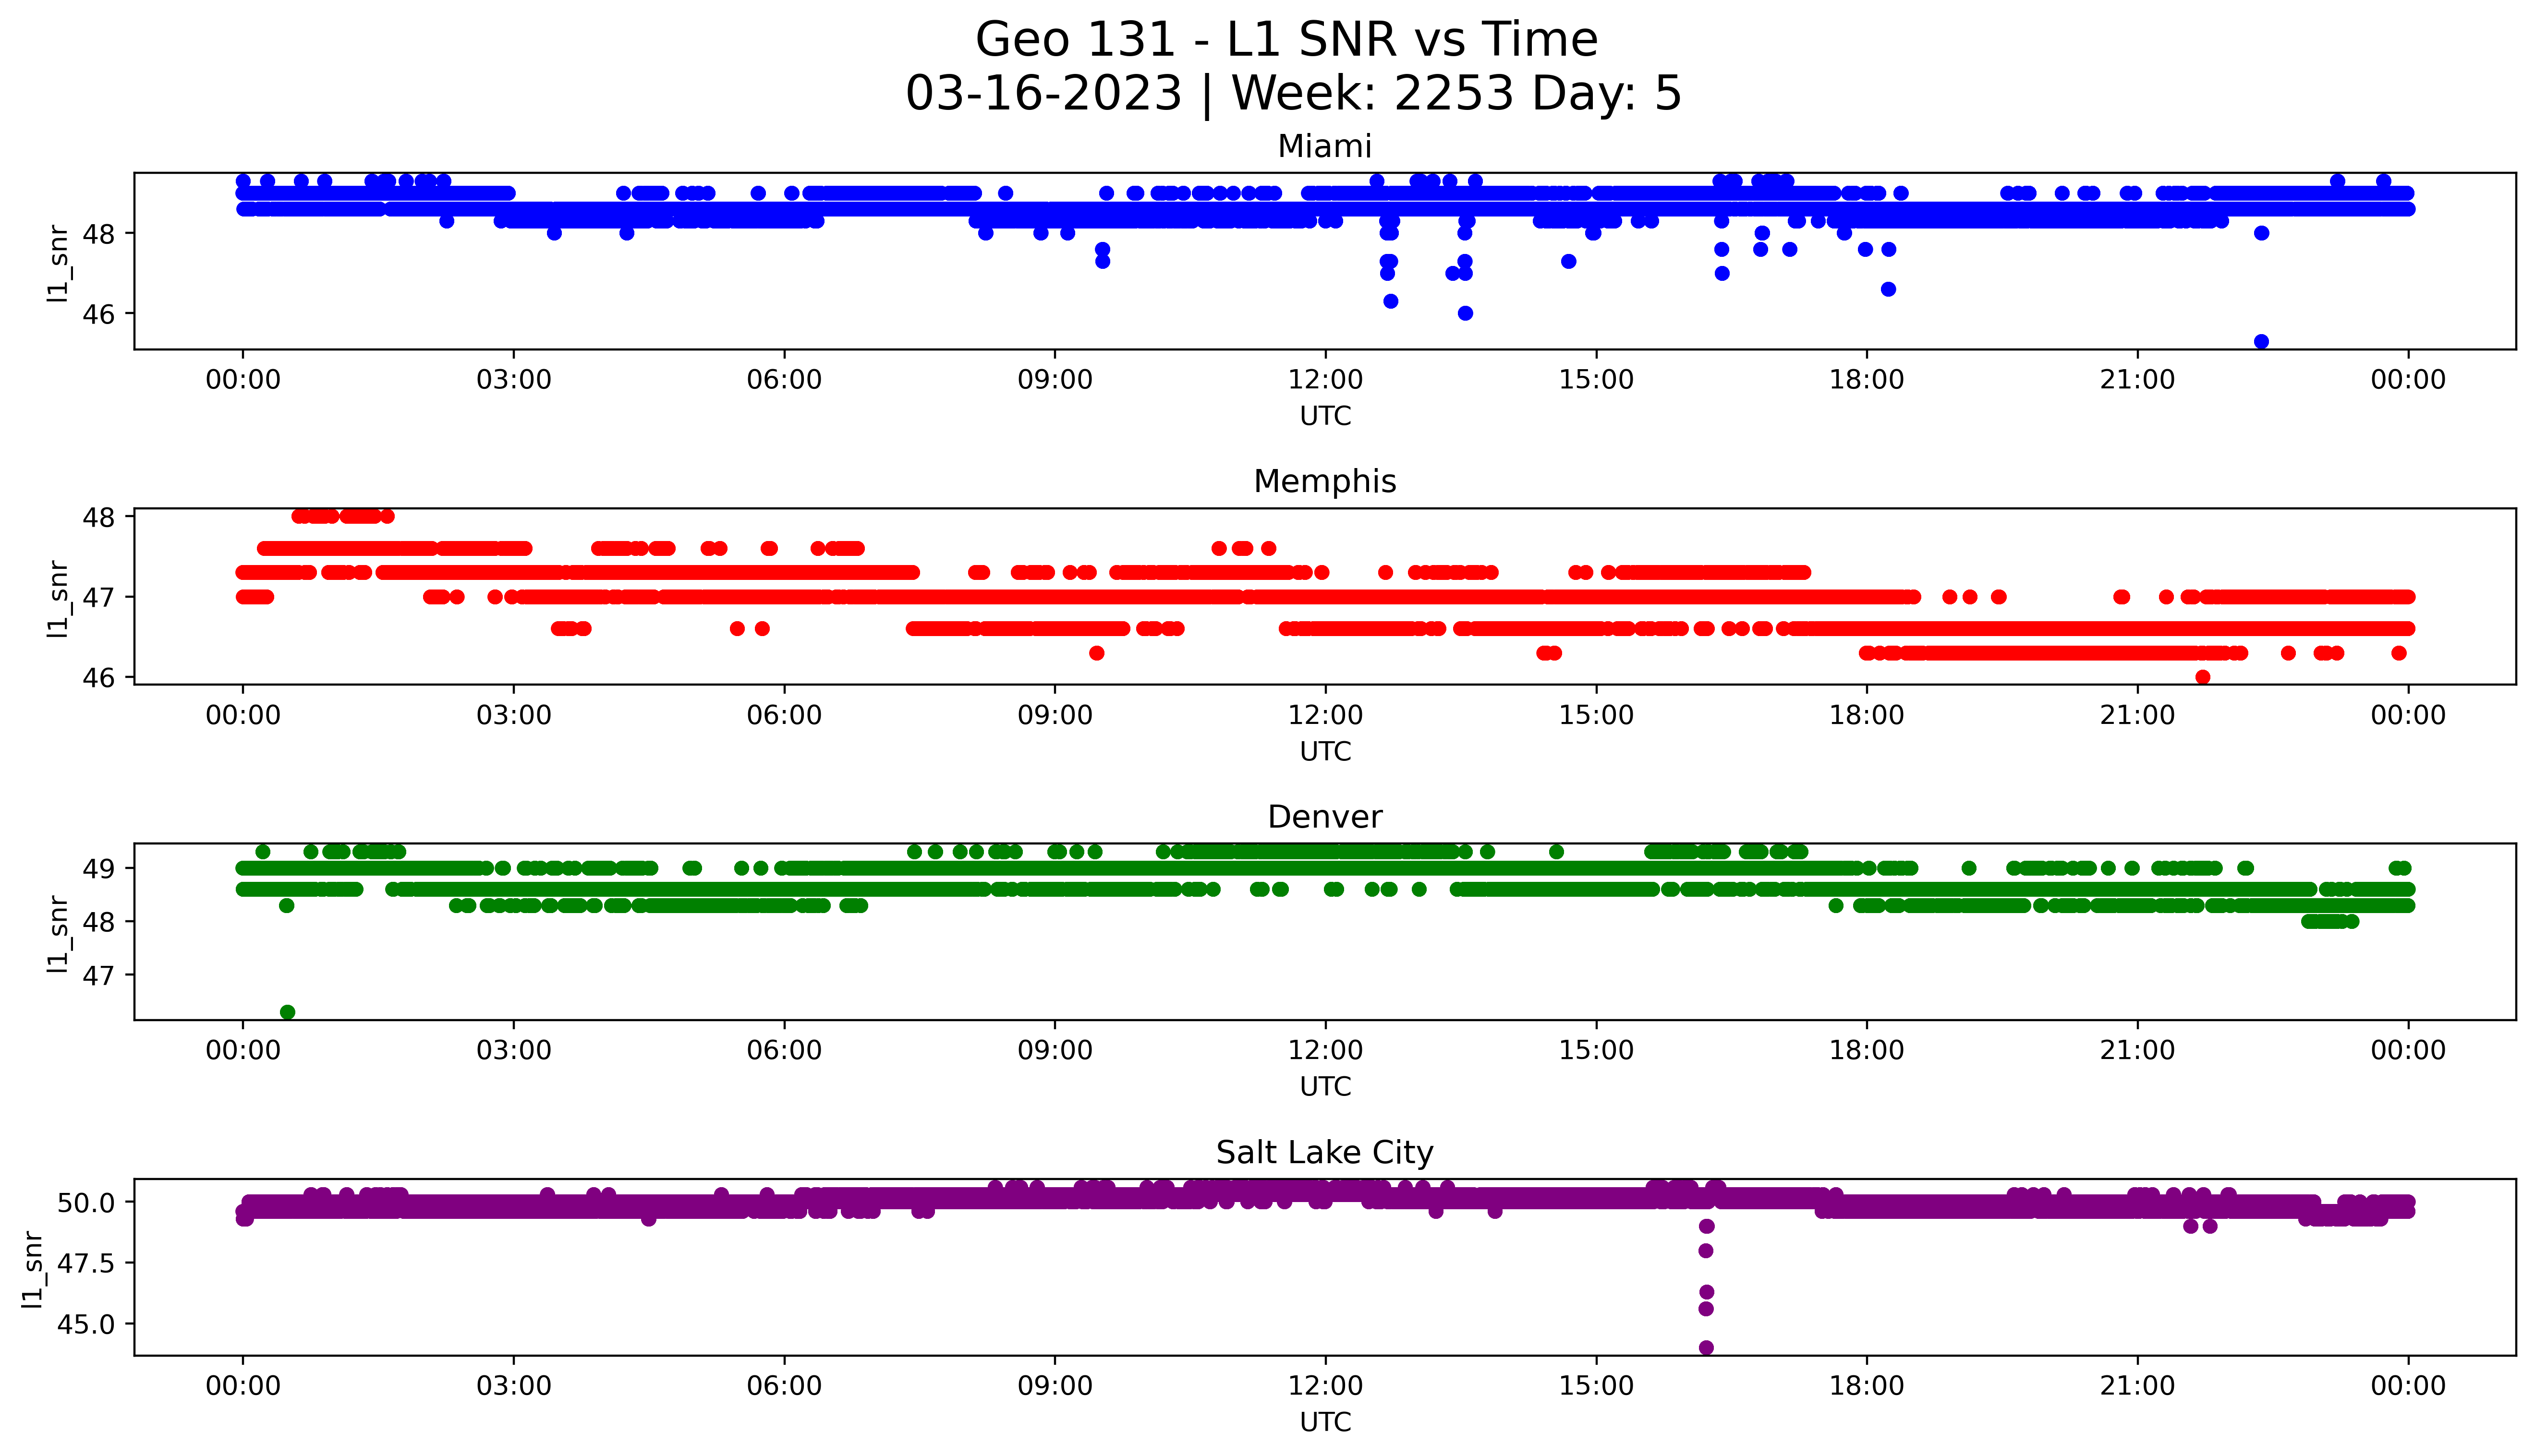This screenshot has width=2535, height=1456.
Task: Click 15:00 tick label on Salt Lake City plot
Action: click(x=1596, y=1387)
